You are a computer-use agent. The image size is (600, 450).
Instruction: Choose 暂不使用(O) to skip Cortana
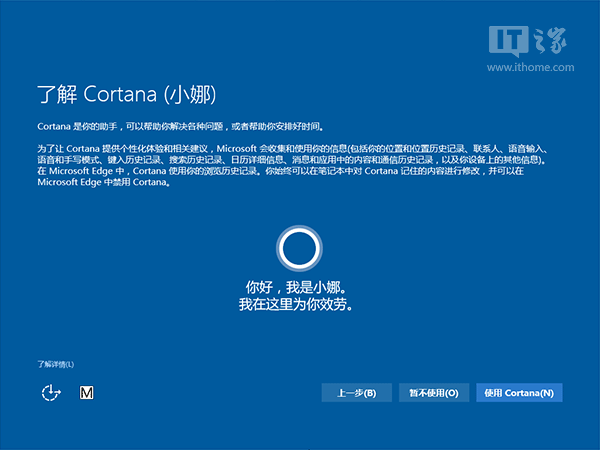434,393
